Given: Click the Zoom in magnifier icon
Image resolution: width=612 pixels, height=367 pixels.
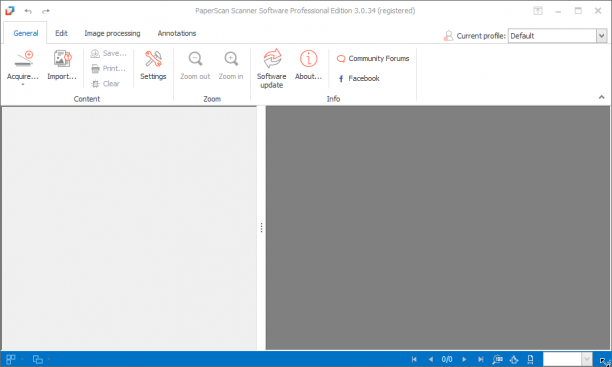Looking at the screenshot, I should pos(231,59).
